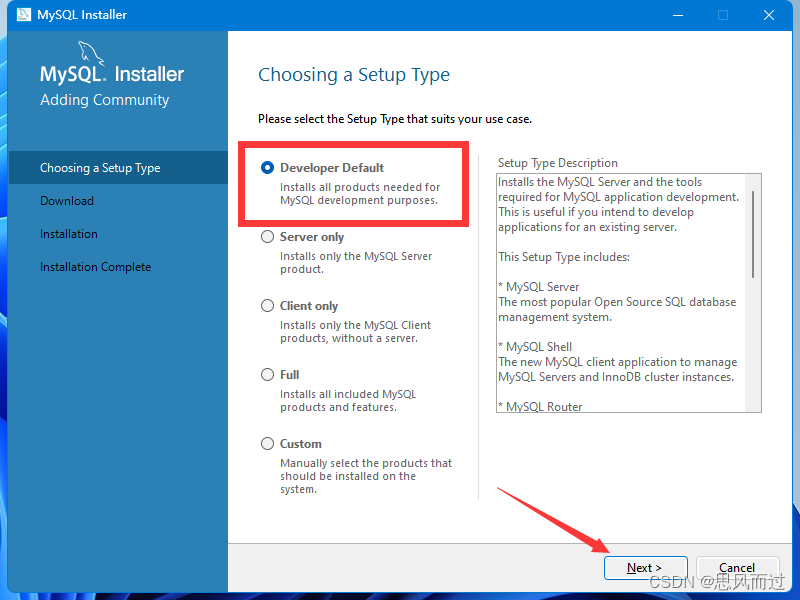The image size is (800, 600).
Task: Close the MySQL Installer window
Action: (769, 15)
